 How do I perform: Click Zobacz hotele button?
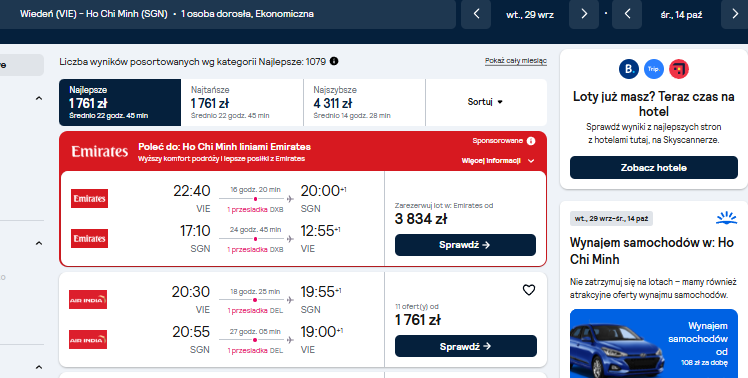point(654,168)
